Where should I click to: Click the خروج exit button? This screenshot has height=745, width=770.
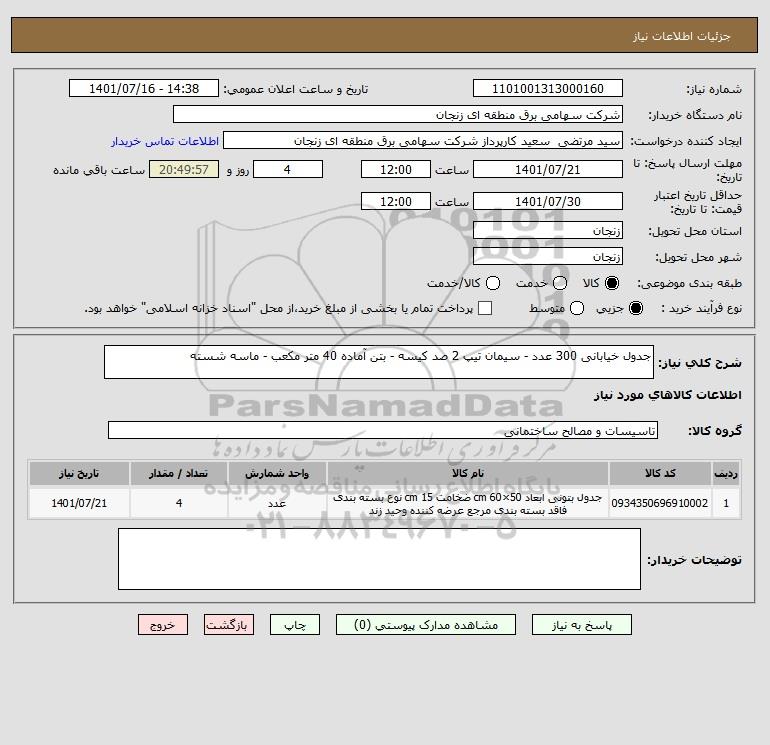(163, 625)
